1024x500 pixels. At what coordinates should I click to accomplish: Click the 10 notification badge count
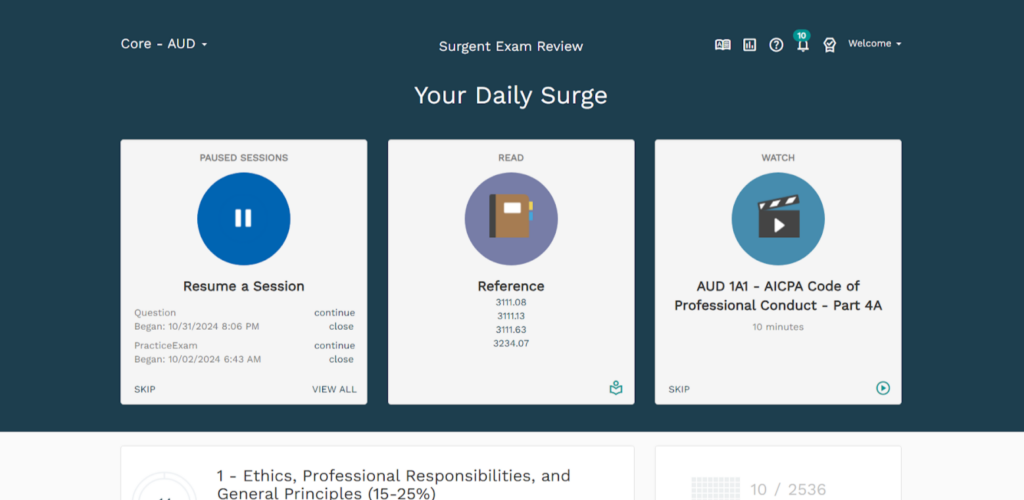pos(802,35)
